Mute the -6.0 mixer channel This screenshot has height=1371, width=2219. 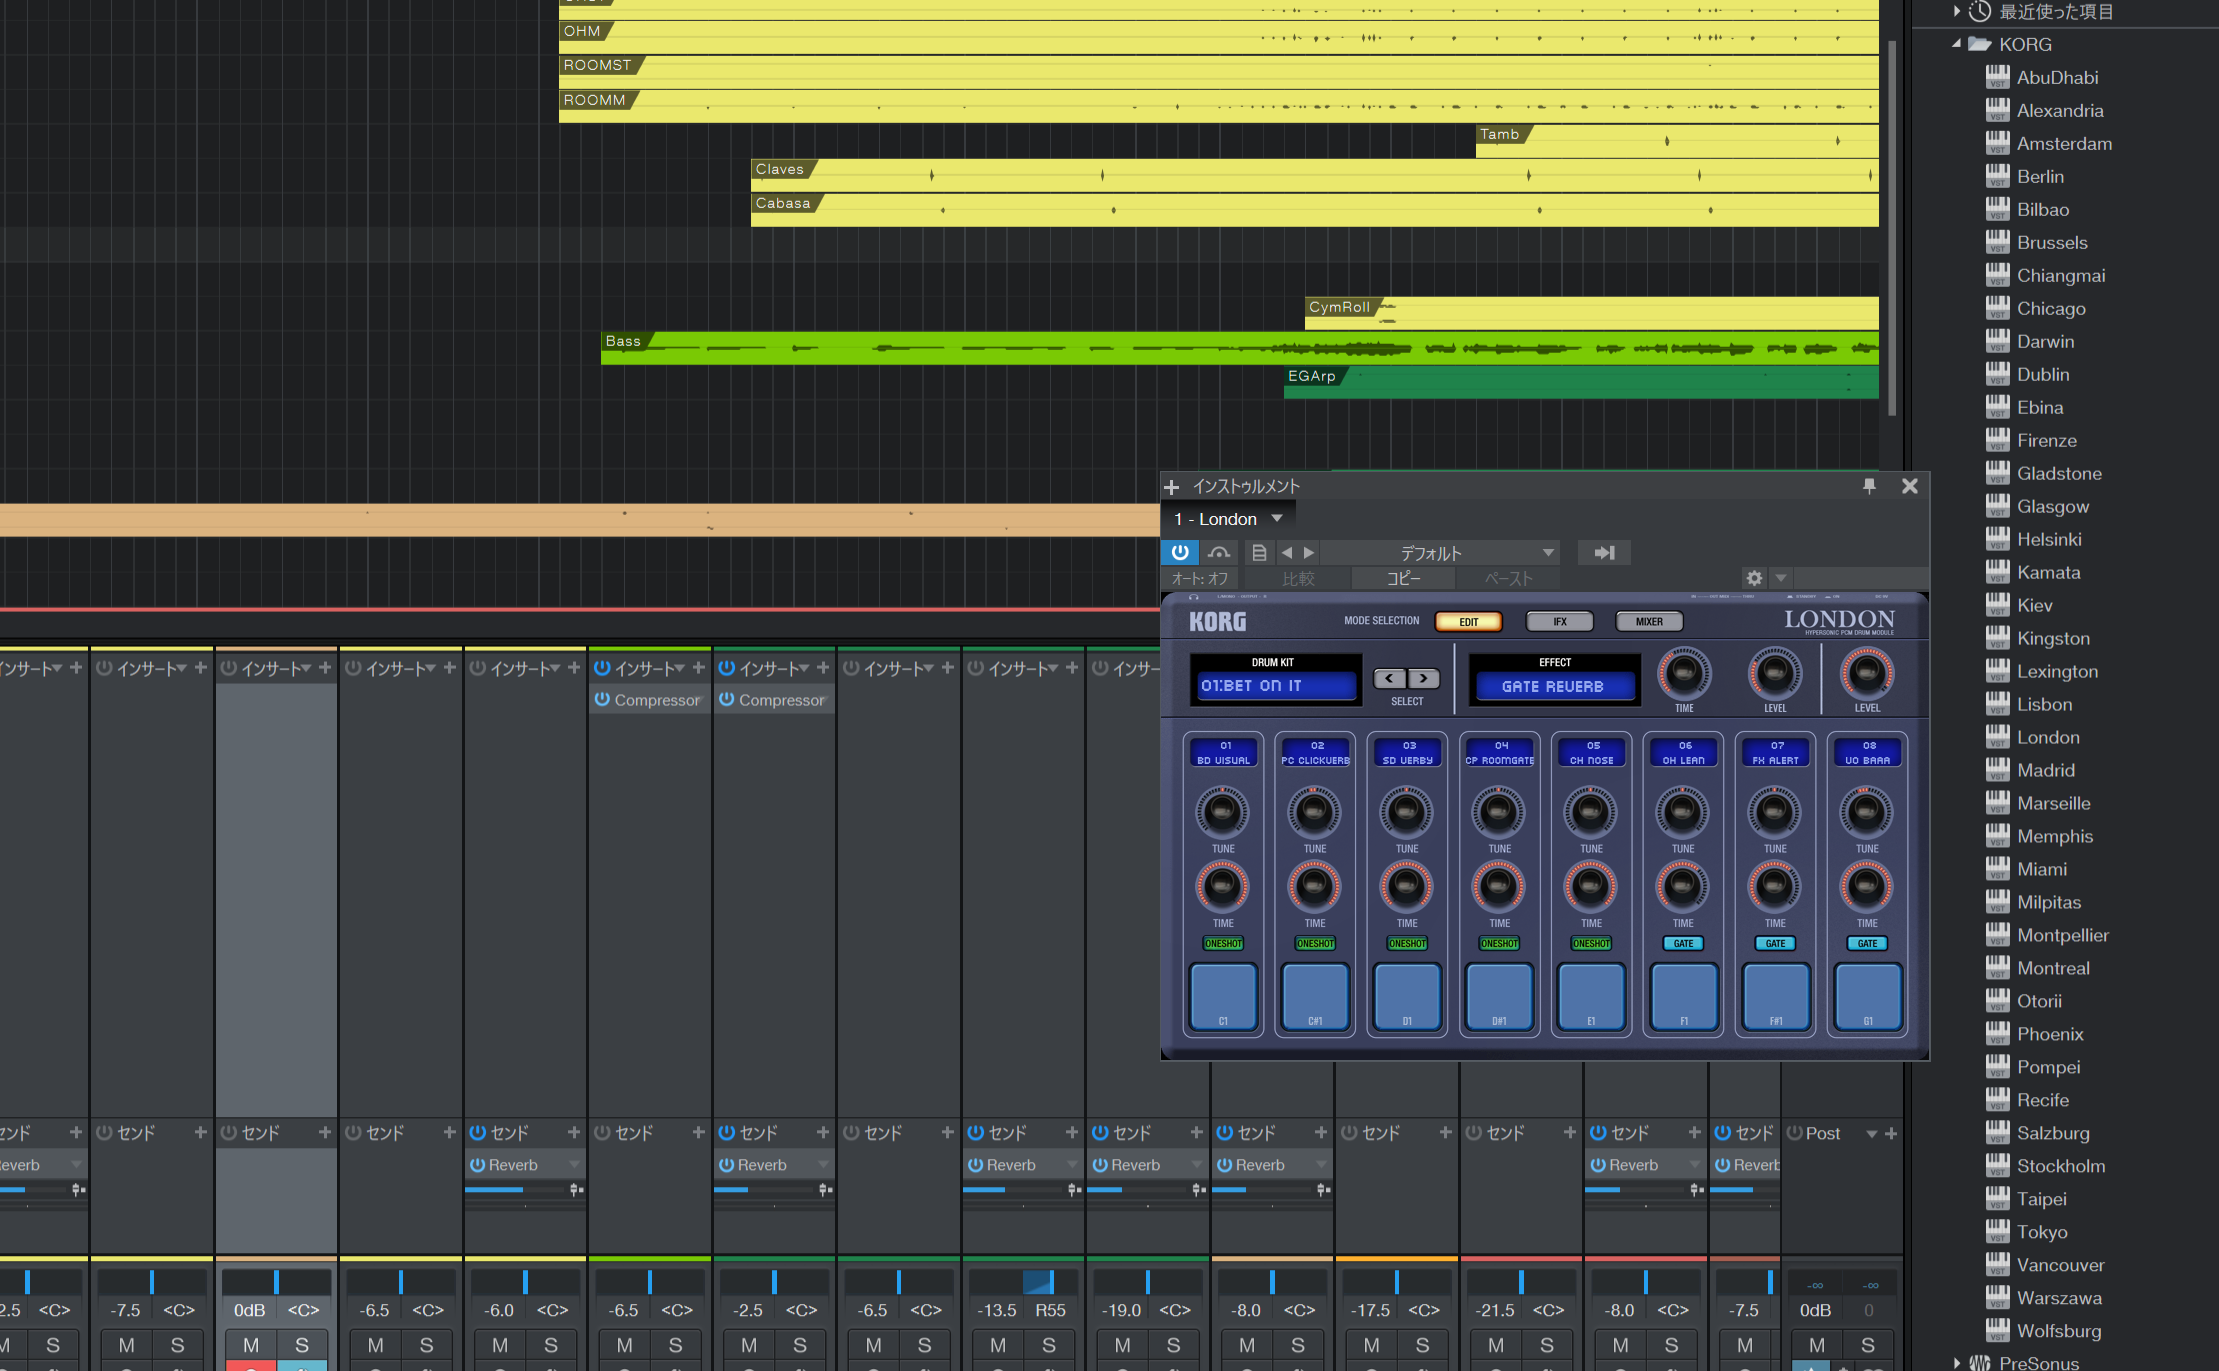point(500,1345)
